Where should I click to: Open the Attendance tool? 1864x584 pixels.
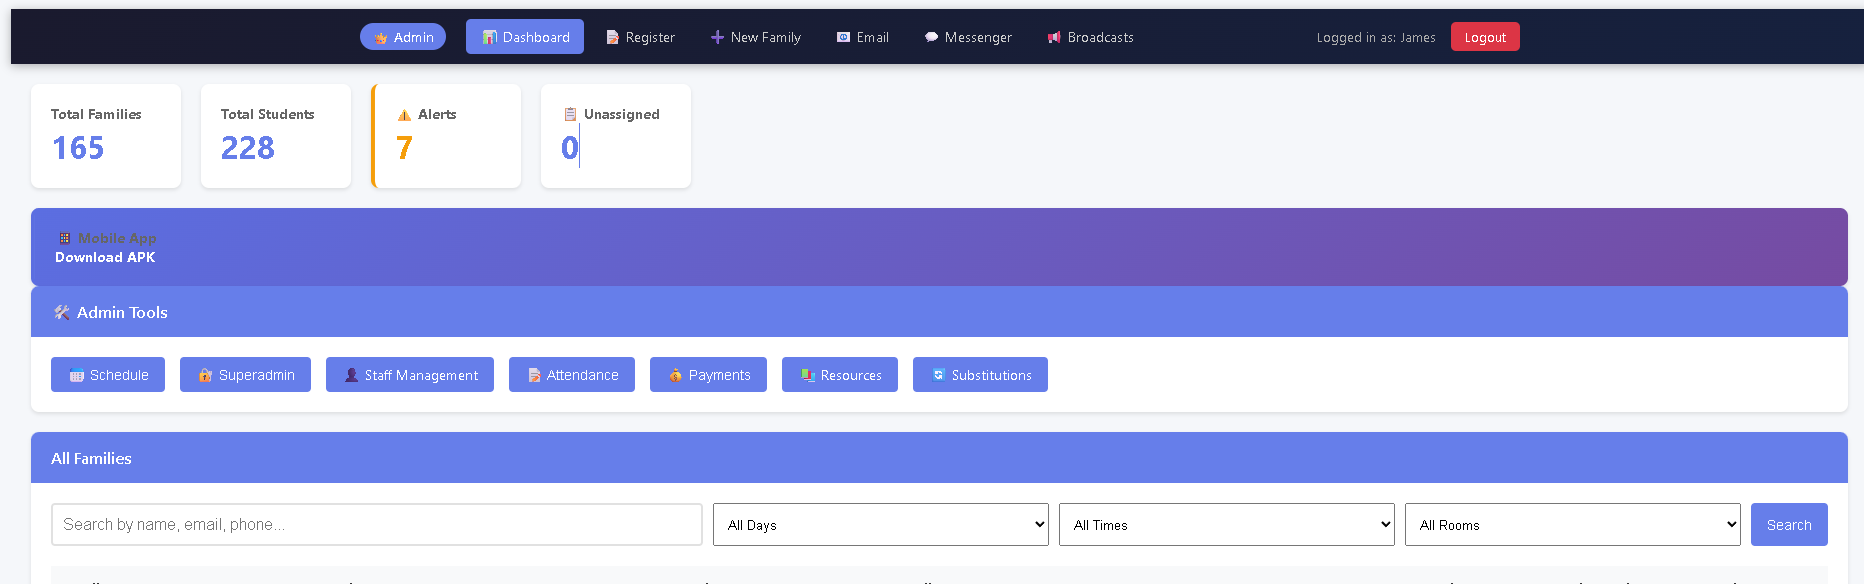[572, 375]
